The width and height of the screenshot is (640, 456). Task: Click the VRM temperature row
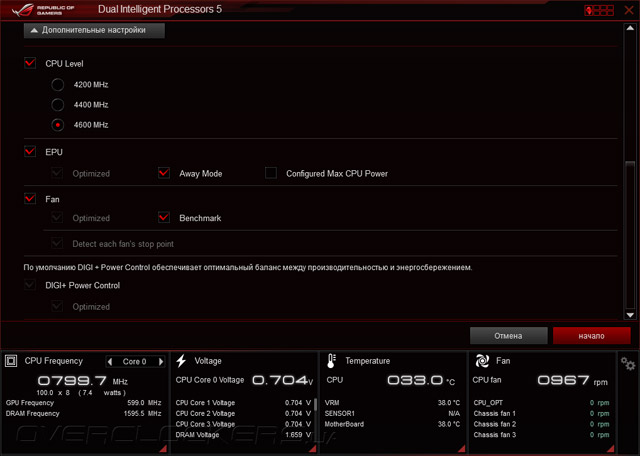392,403
